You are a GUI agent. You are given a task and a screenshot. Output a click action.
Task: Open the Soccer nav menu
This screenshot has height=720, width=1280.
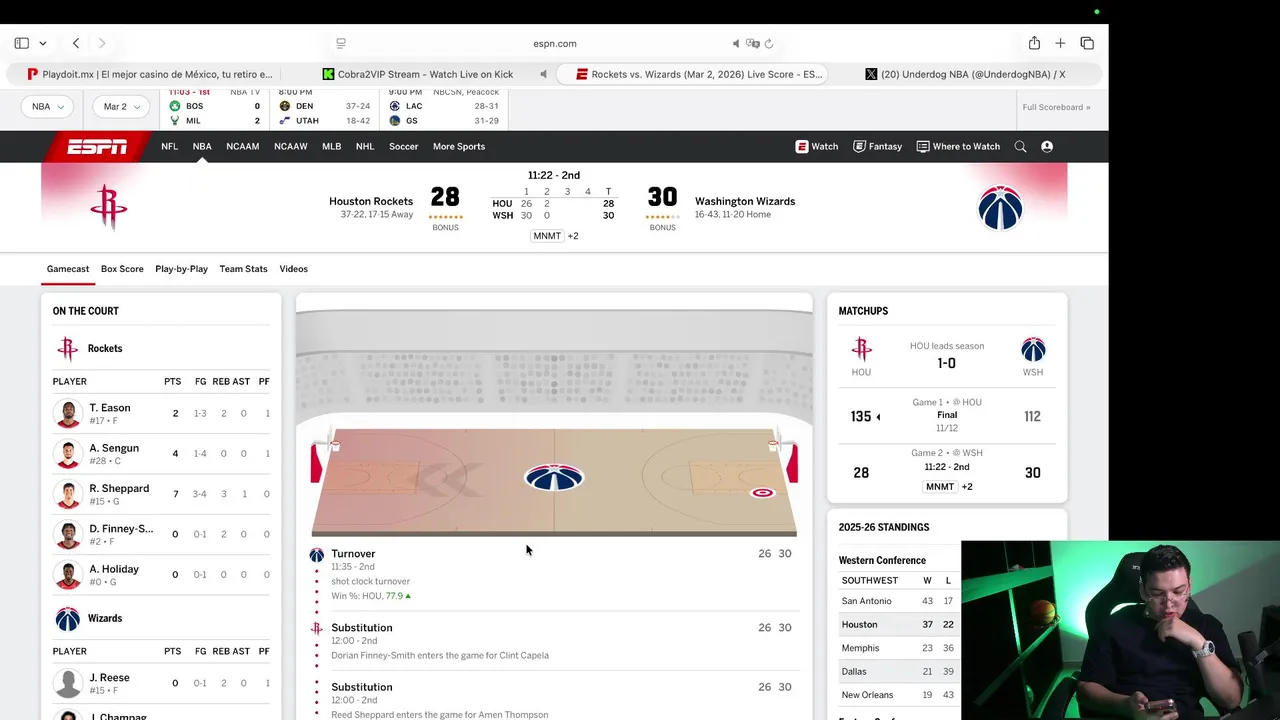click(404, 146)
